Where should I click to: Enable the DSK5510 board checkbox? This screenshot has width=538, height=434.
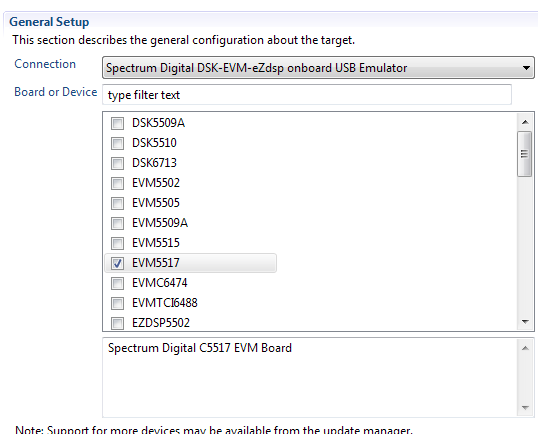(117, 143)
